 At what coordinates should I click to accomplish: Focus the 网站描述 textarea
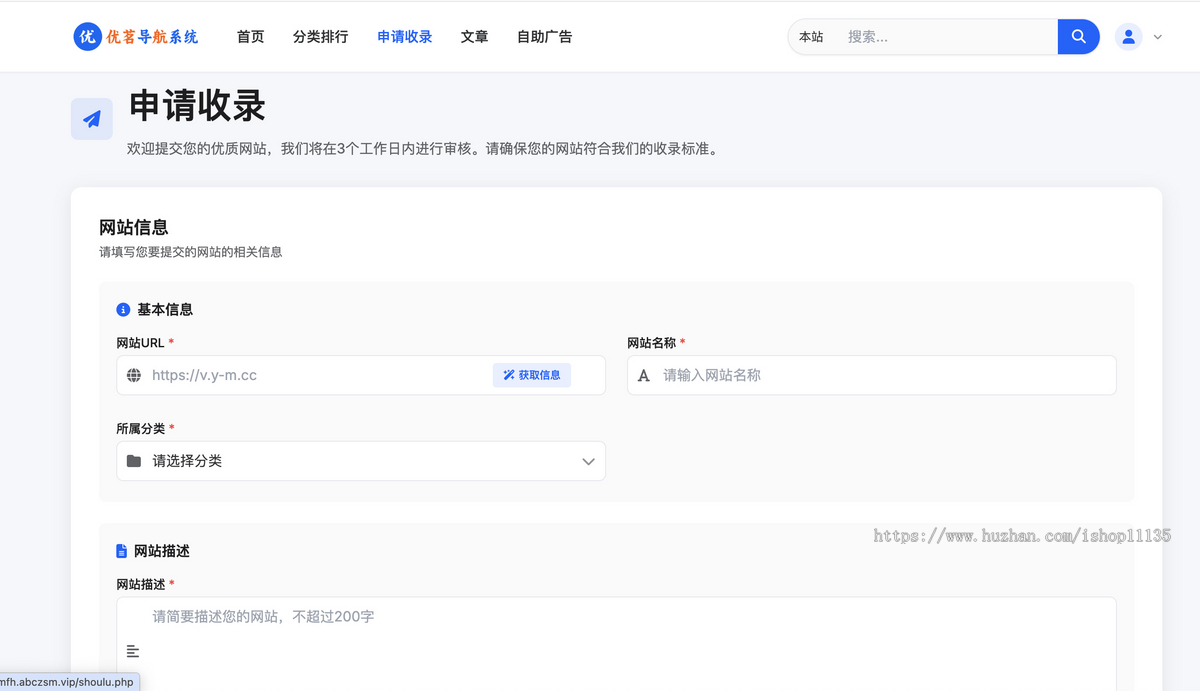tap(616, 644)
